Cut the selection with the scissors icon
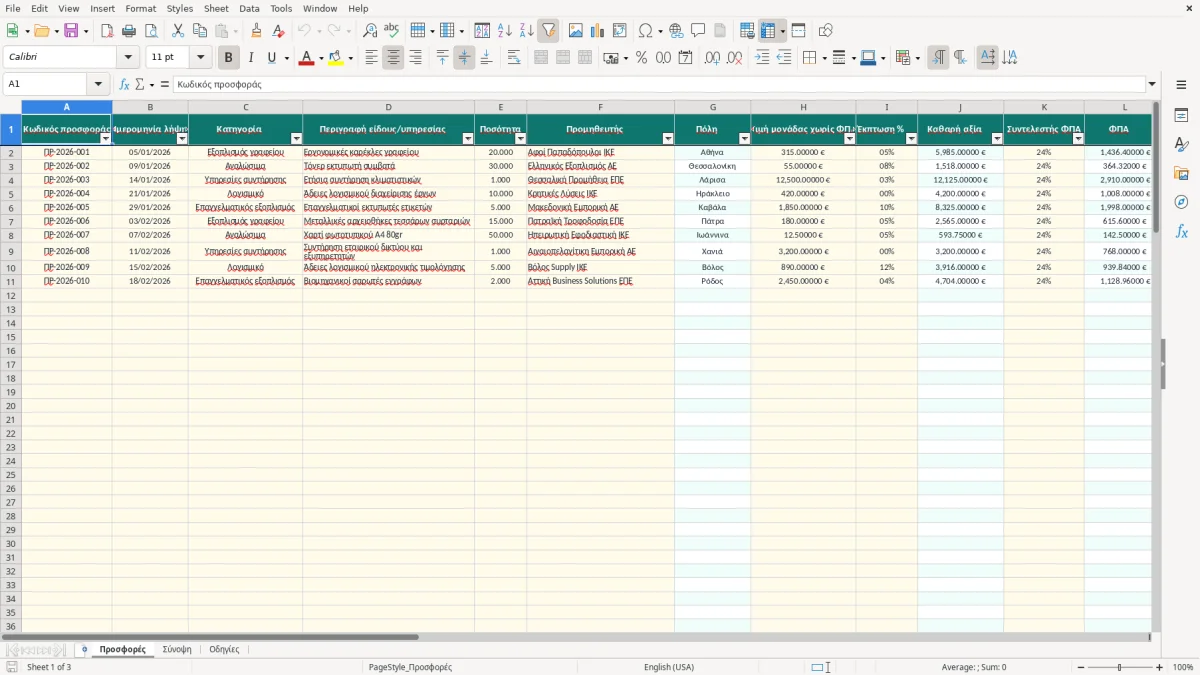Image resolution: width=1200 pixels, height=675 pixels. (178, 31)
